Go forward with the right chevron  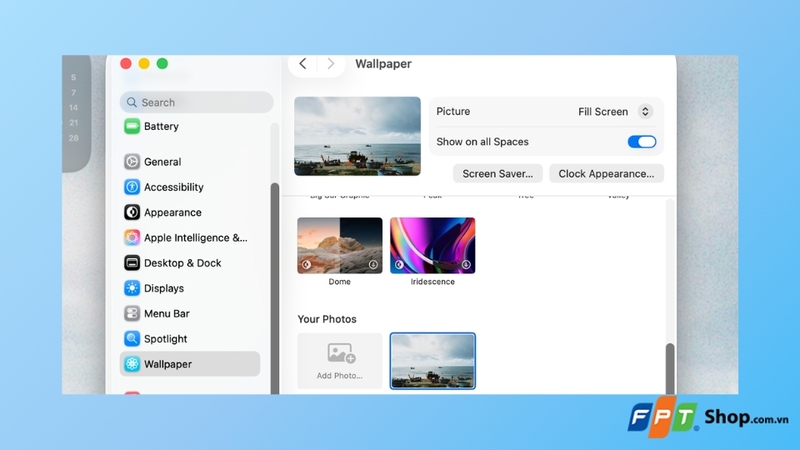[x=331, y=63]
